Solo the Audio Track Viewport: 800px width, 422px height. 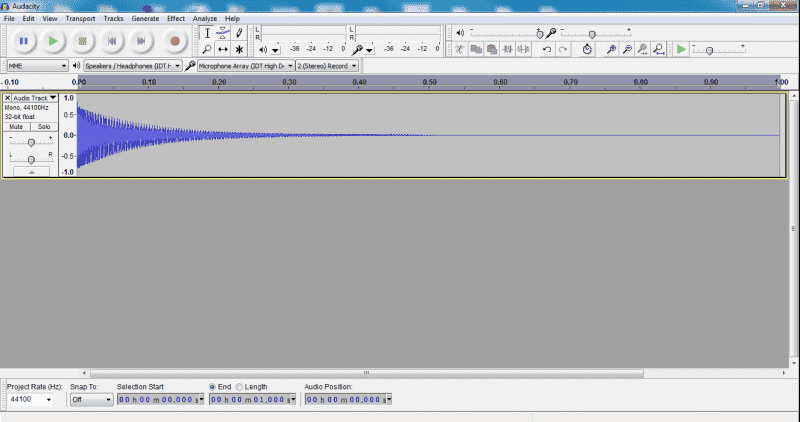coord(43,127)
